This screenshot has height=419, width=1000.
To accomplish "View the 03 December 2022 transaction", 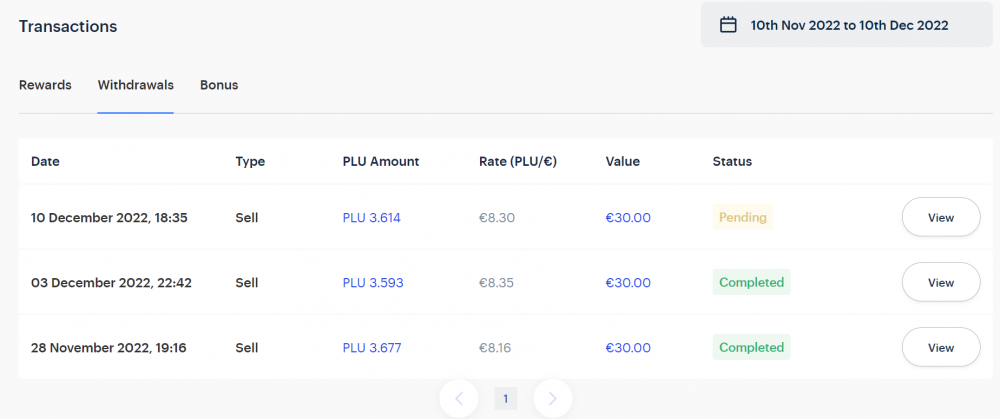I will 940,282.
